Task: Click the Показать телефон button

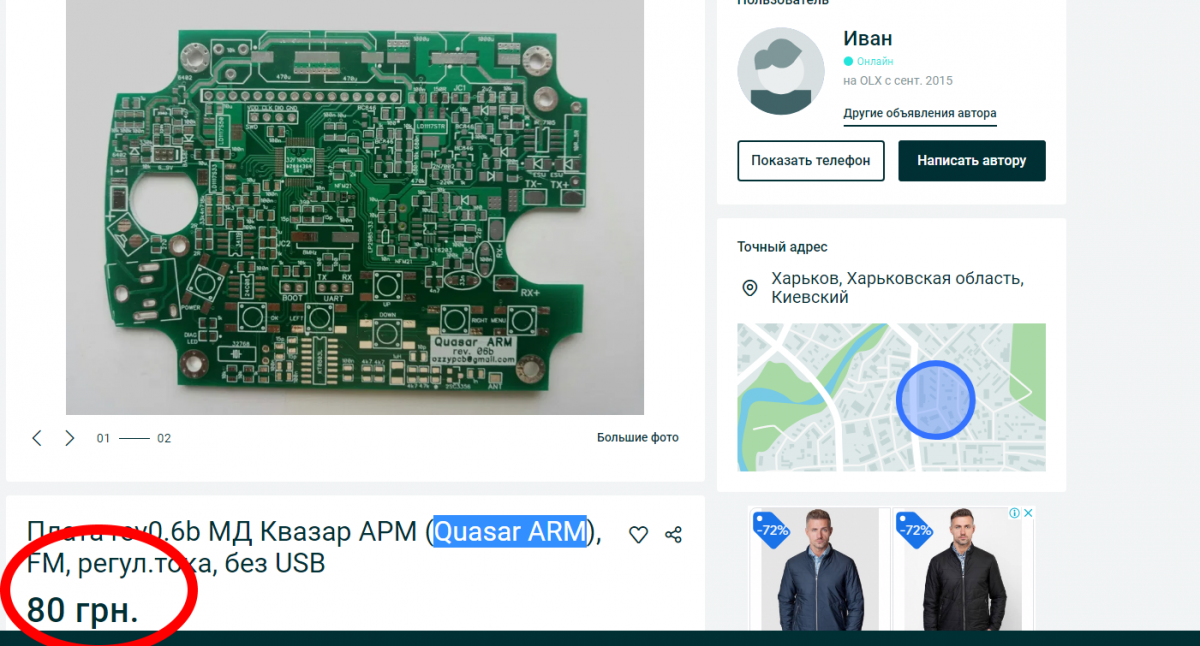Action: [811, 161]
